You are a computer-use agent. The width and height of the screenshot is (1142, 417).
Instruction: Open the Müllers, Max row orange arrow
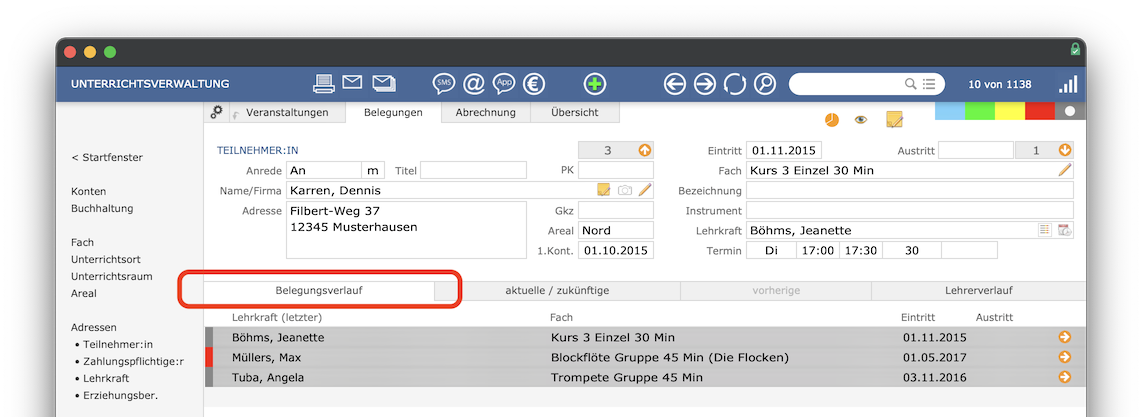click(1065, 357)
